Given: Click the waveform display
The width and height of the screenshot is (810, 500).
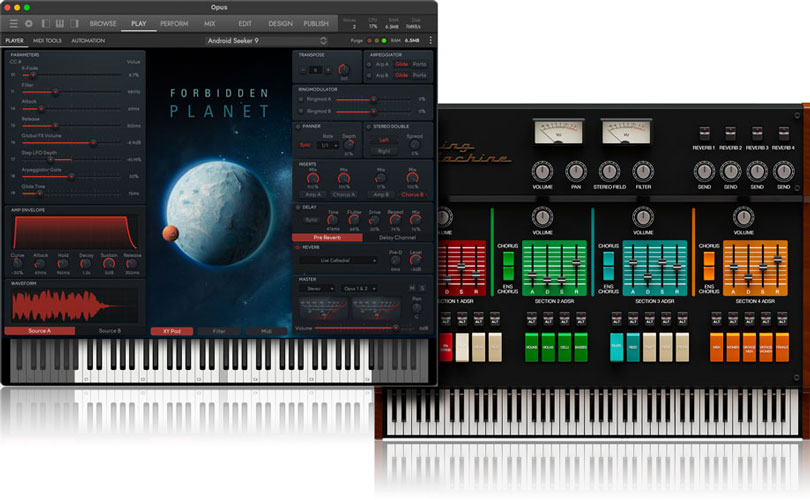Looking at the screenshot, I should [x=75, y=305].
